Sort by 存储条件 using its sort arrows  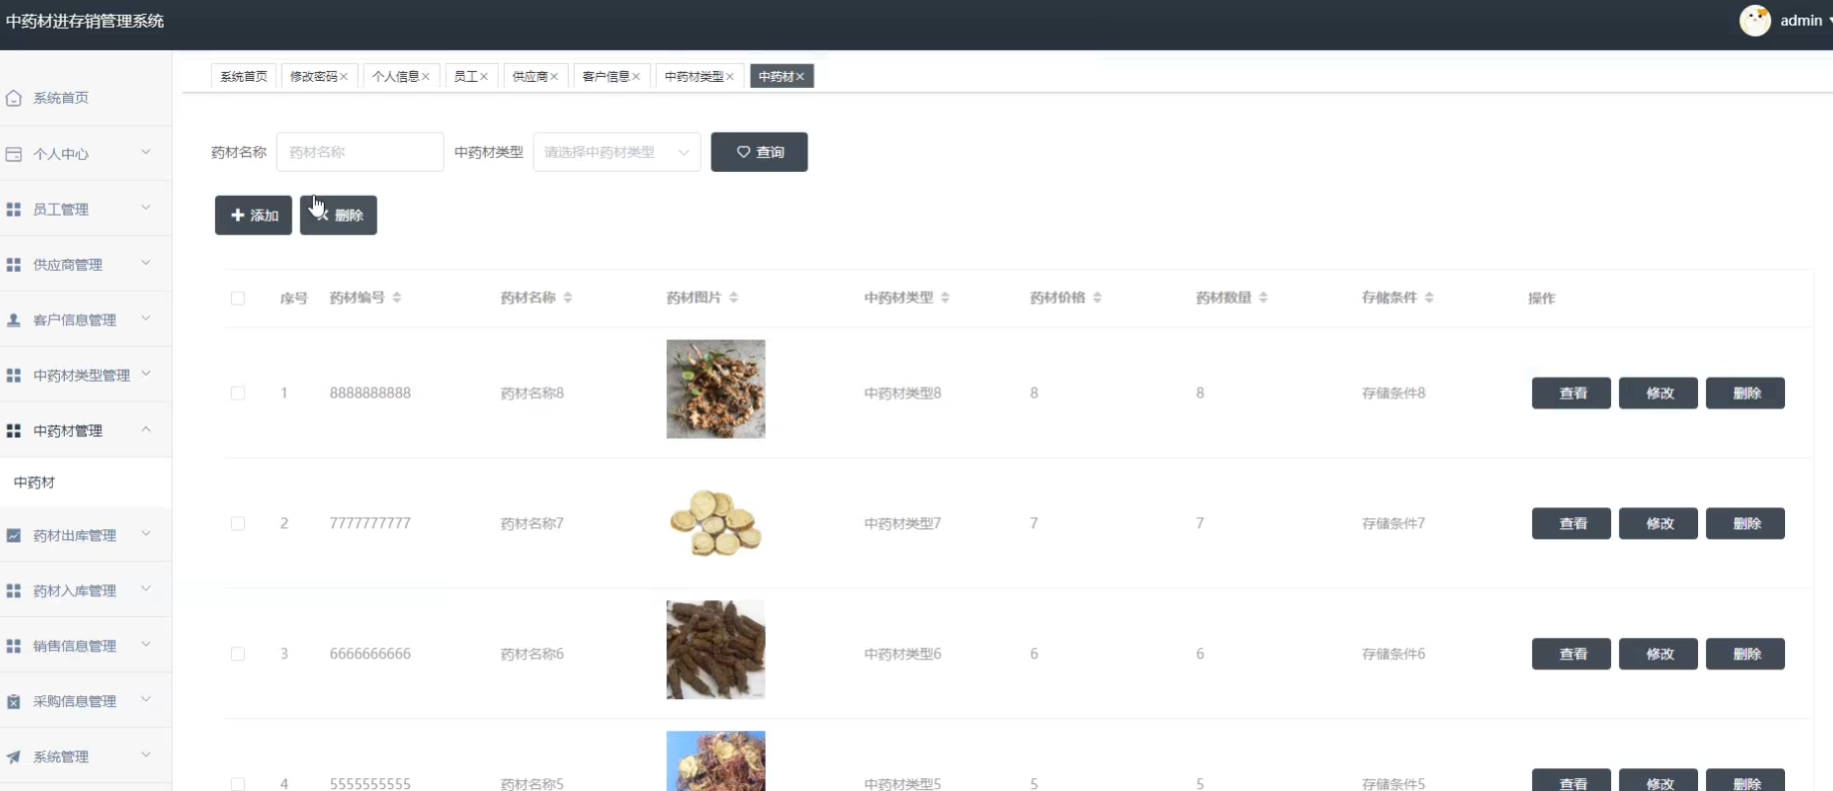[x=1429, y=298]
